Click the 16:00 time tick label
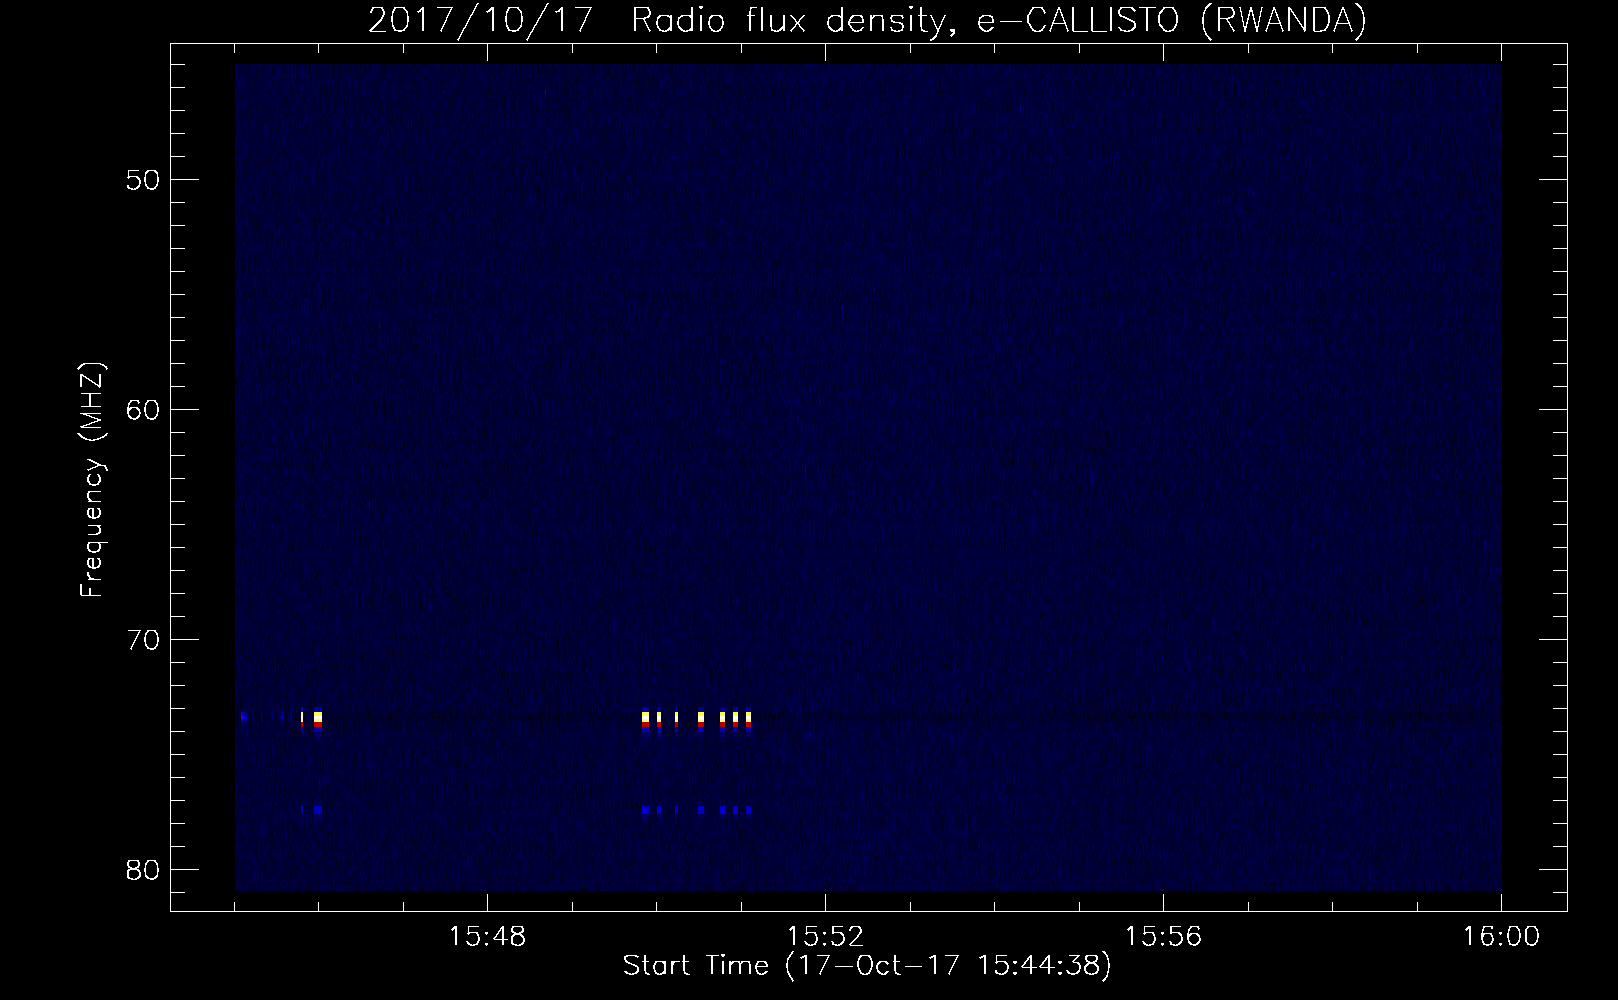This screenshot has width=1618, height=1000. (x=1501, y=937)
